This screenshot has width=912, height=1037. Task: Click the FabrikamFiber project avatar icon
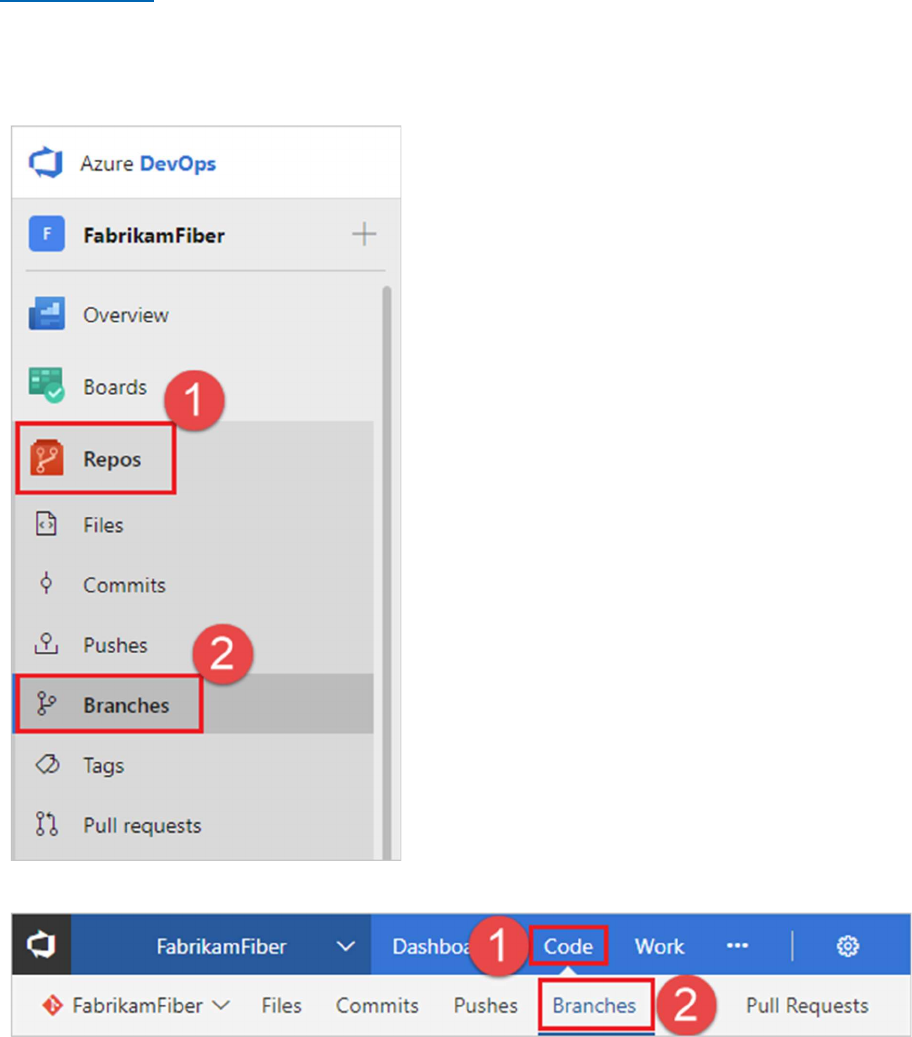pos(46,234)
